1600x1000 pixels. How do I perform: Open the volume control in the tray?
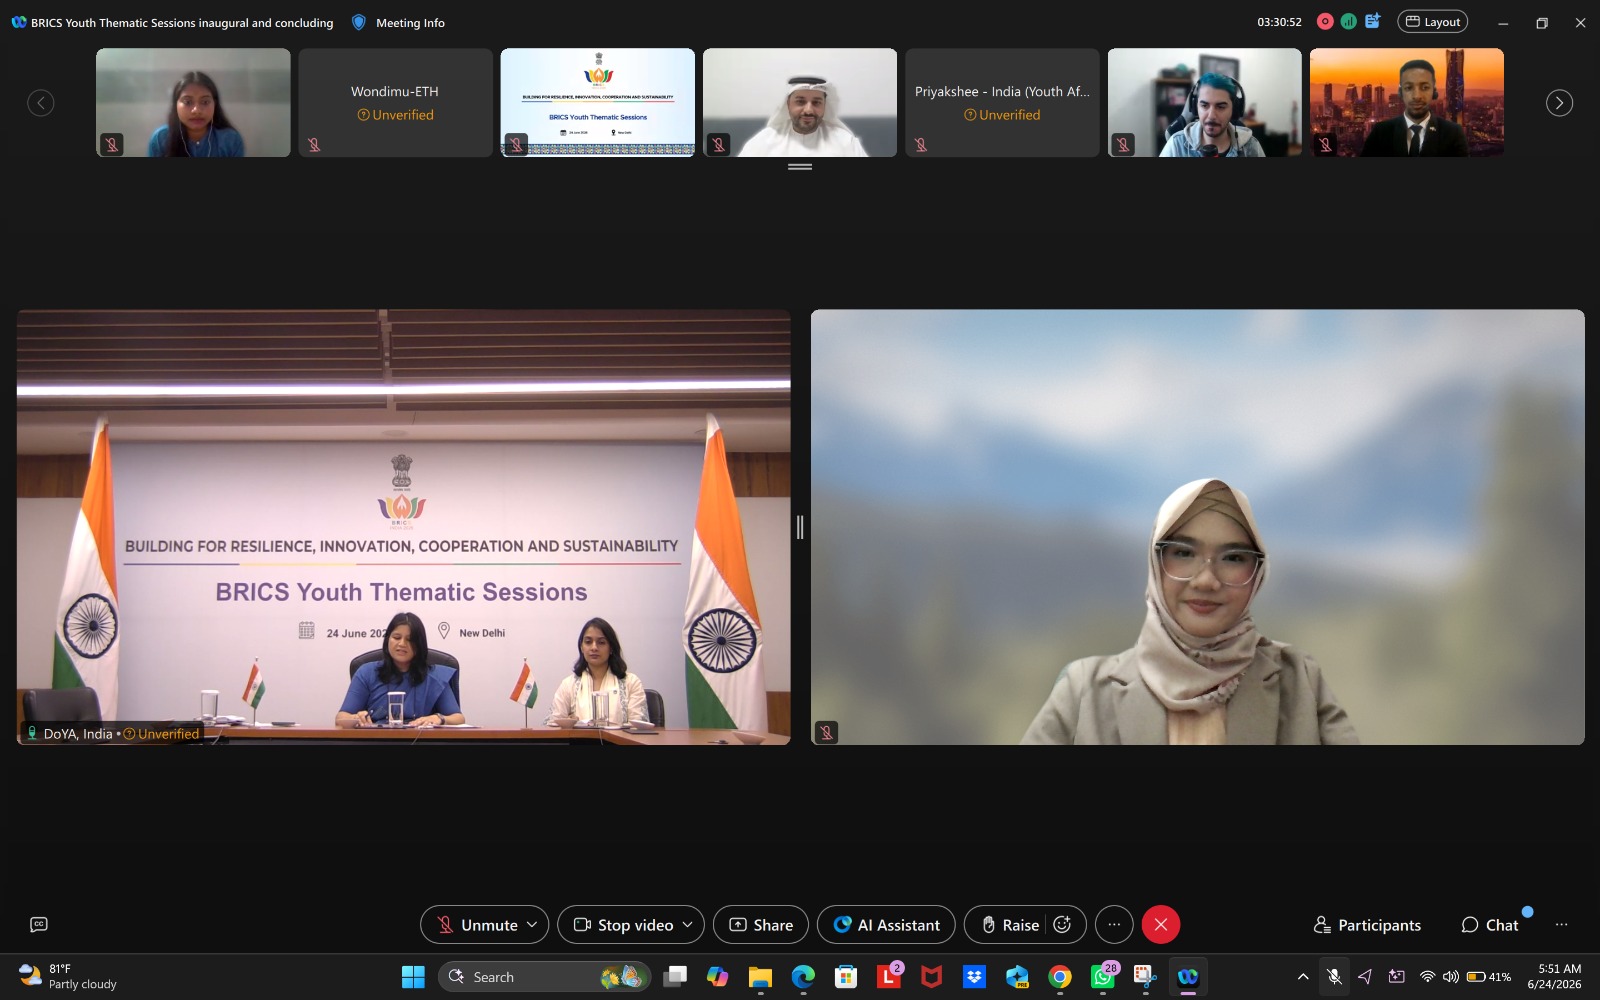[1451, 977]
